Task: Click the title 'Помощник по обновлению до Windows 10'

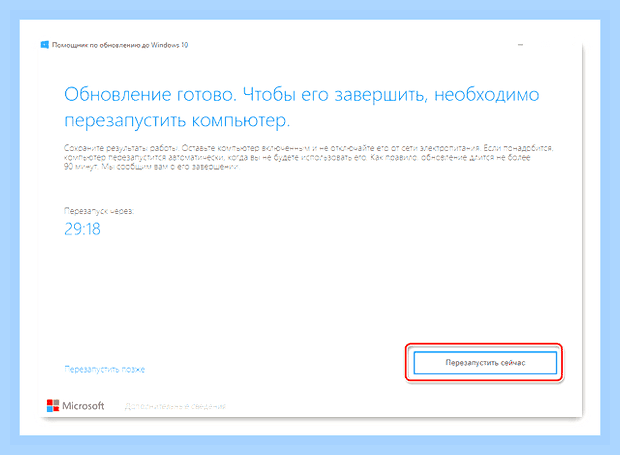Action: tap(120, 45)
